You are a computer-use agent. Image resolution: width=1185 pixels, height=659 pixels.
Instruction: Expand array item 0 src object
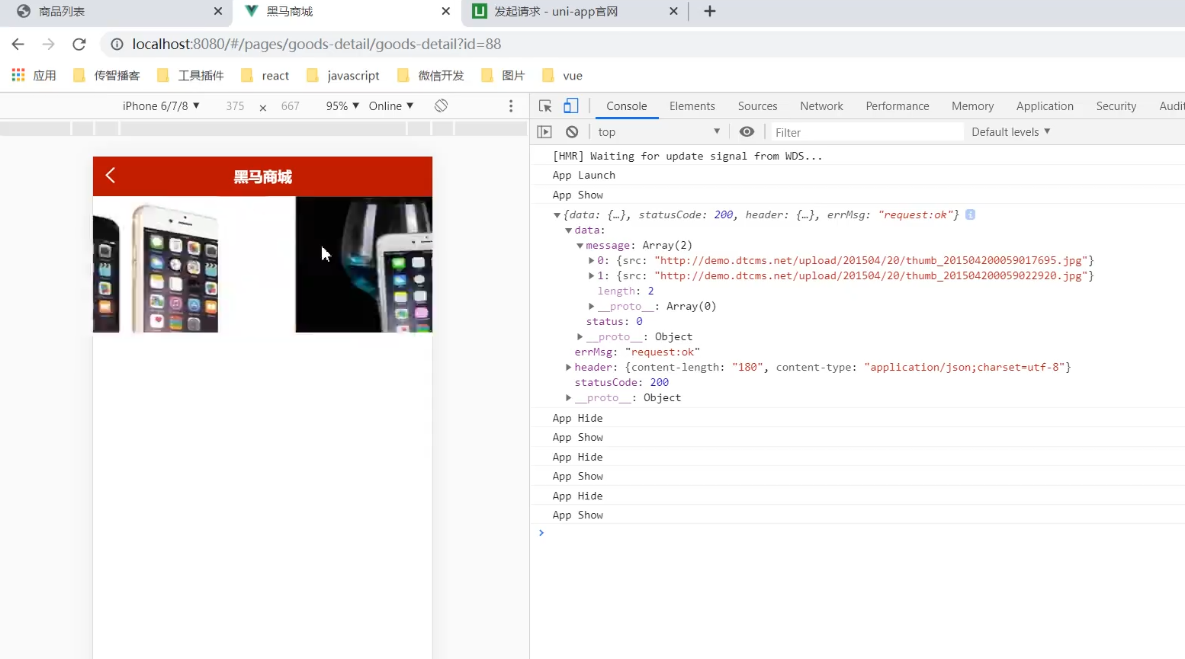click(x=592, y=260)
